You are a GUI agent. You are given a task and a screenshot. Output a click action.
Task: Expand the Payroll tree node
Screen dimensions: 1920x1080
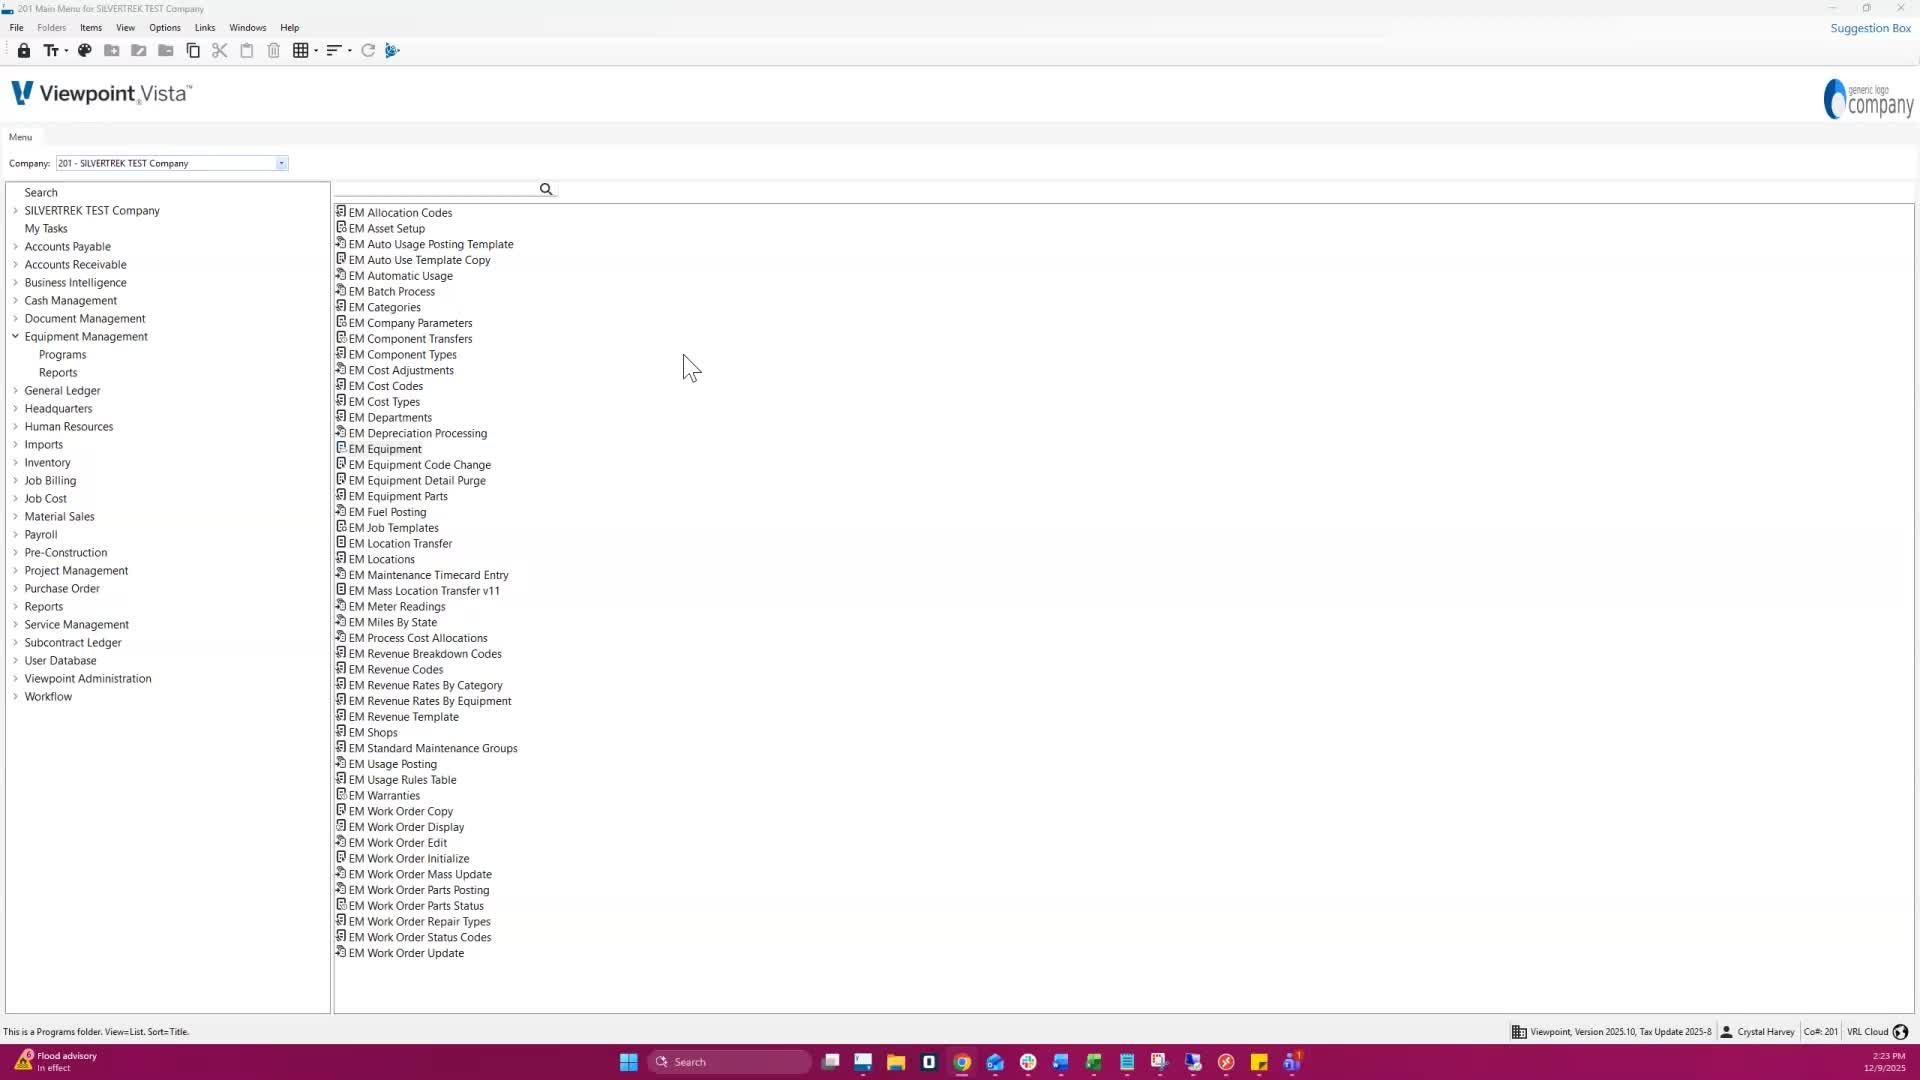15,535
